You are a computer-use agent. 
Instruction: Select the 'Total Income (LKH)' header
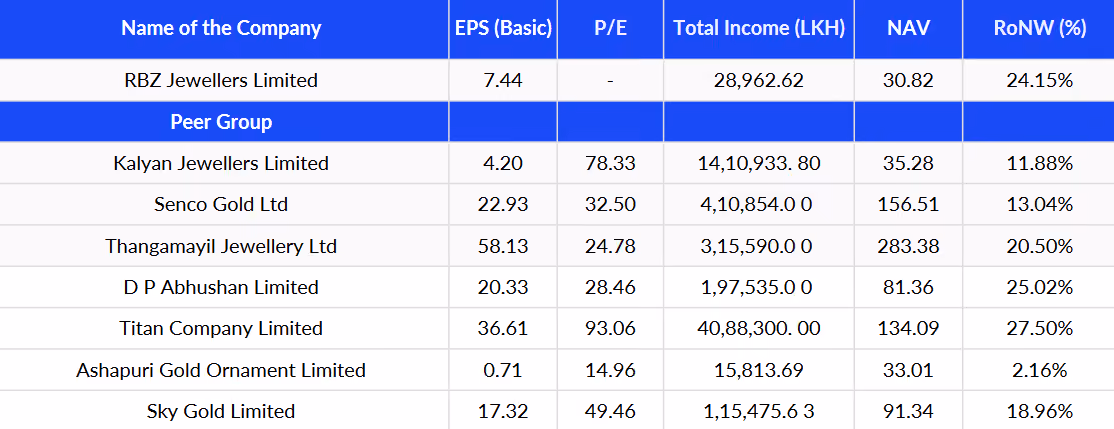point(759,28)
